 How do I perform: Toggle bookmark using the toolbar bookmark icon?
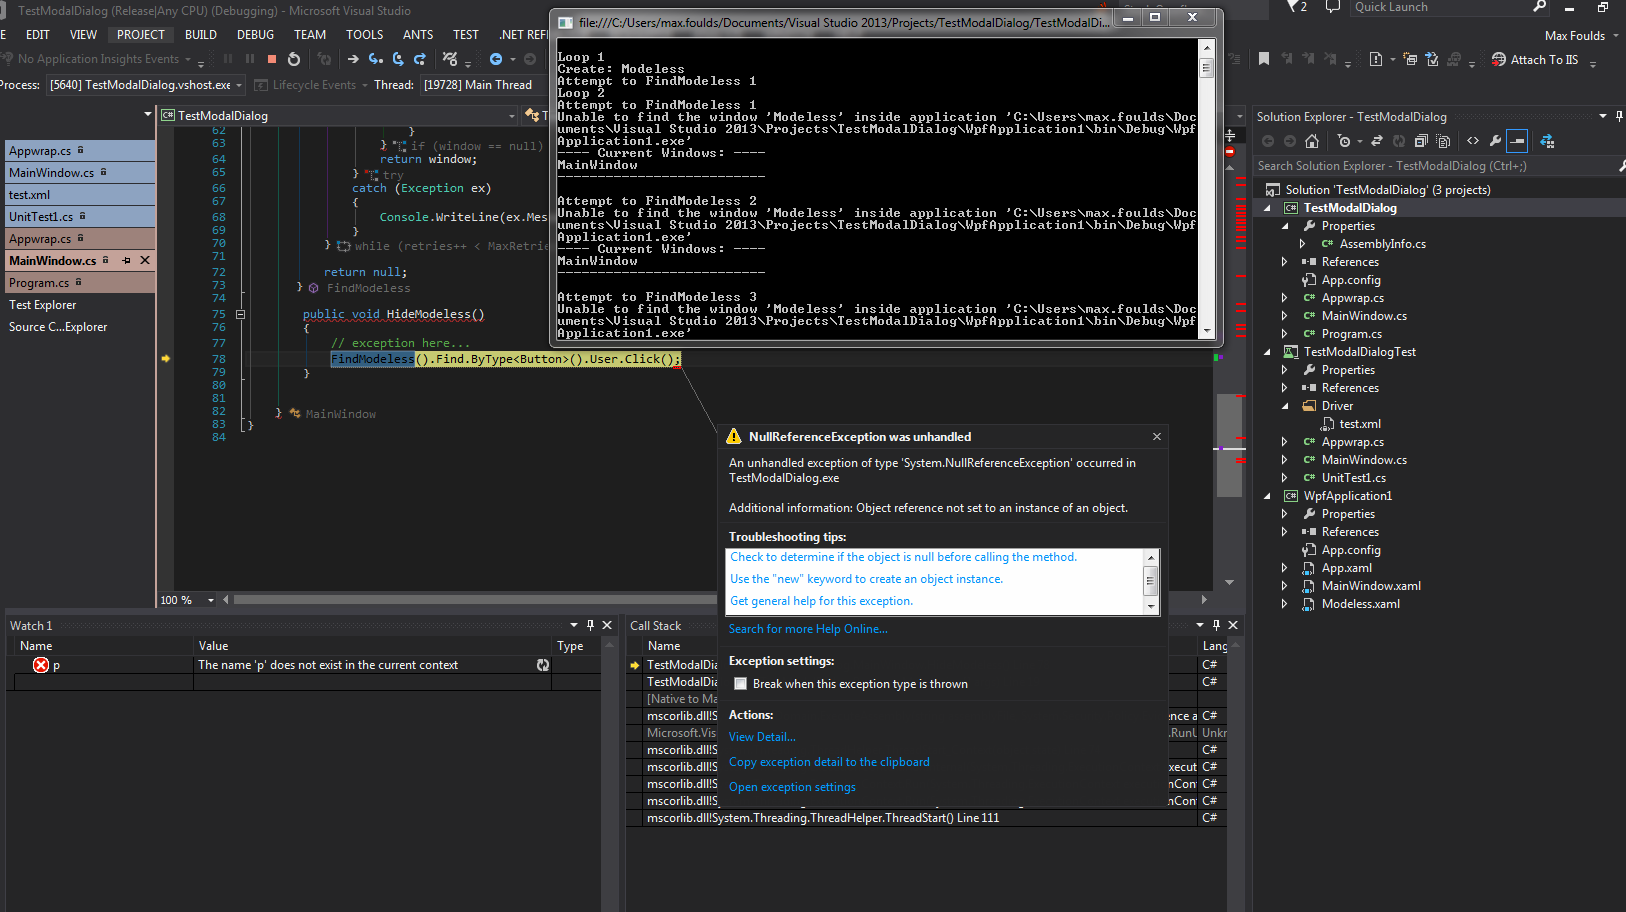(x=1264, y=59)
